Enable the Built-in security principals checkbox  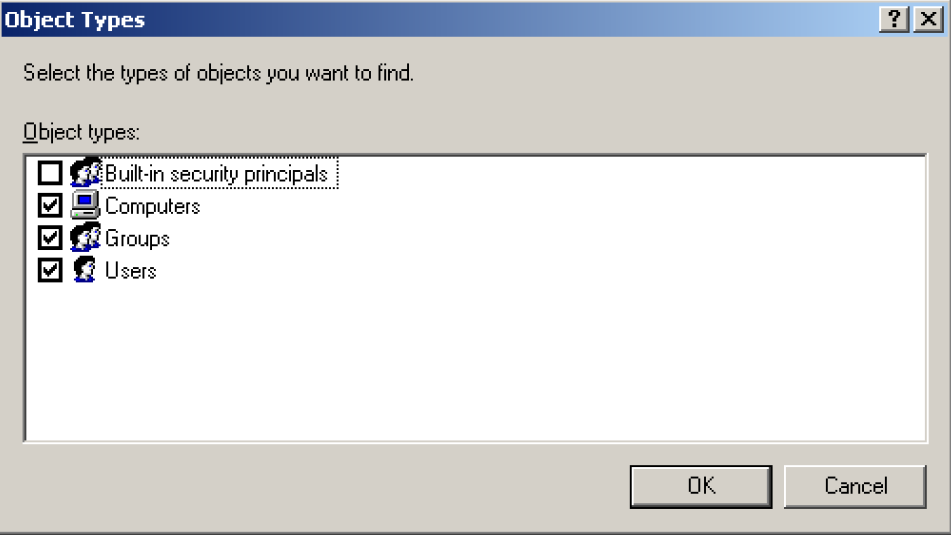pos(50,174)
